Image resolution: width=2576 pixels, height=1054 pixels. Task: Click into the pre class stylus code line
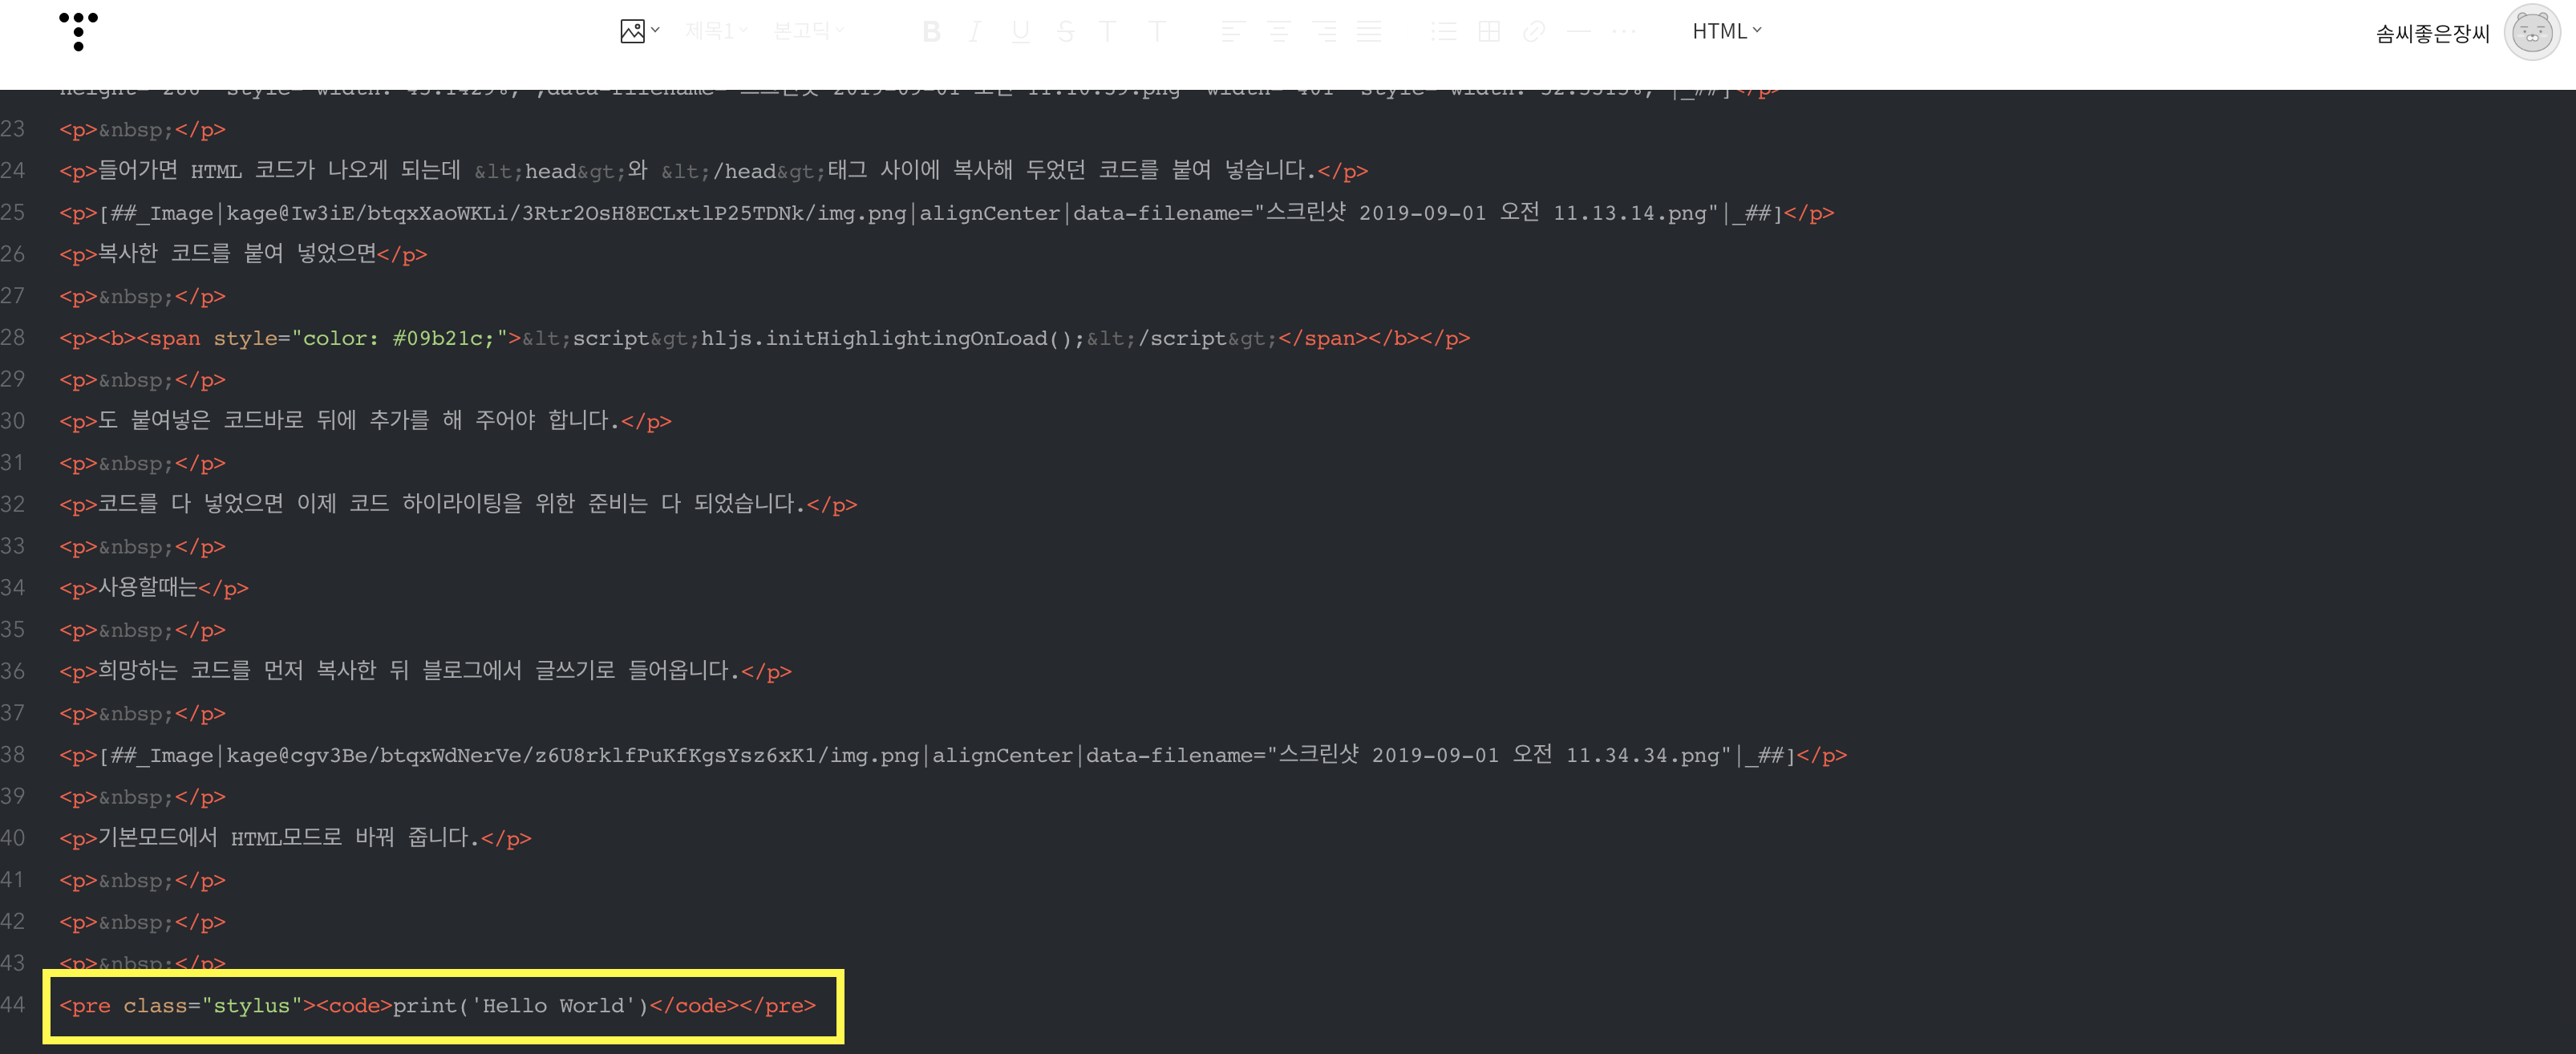point(437,1006)
